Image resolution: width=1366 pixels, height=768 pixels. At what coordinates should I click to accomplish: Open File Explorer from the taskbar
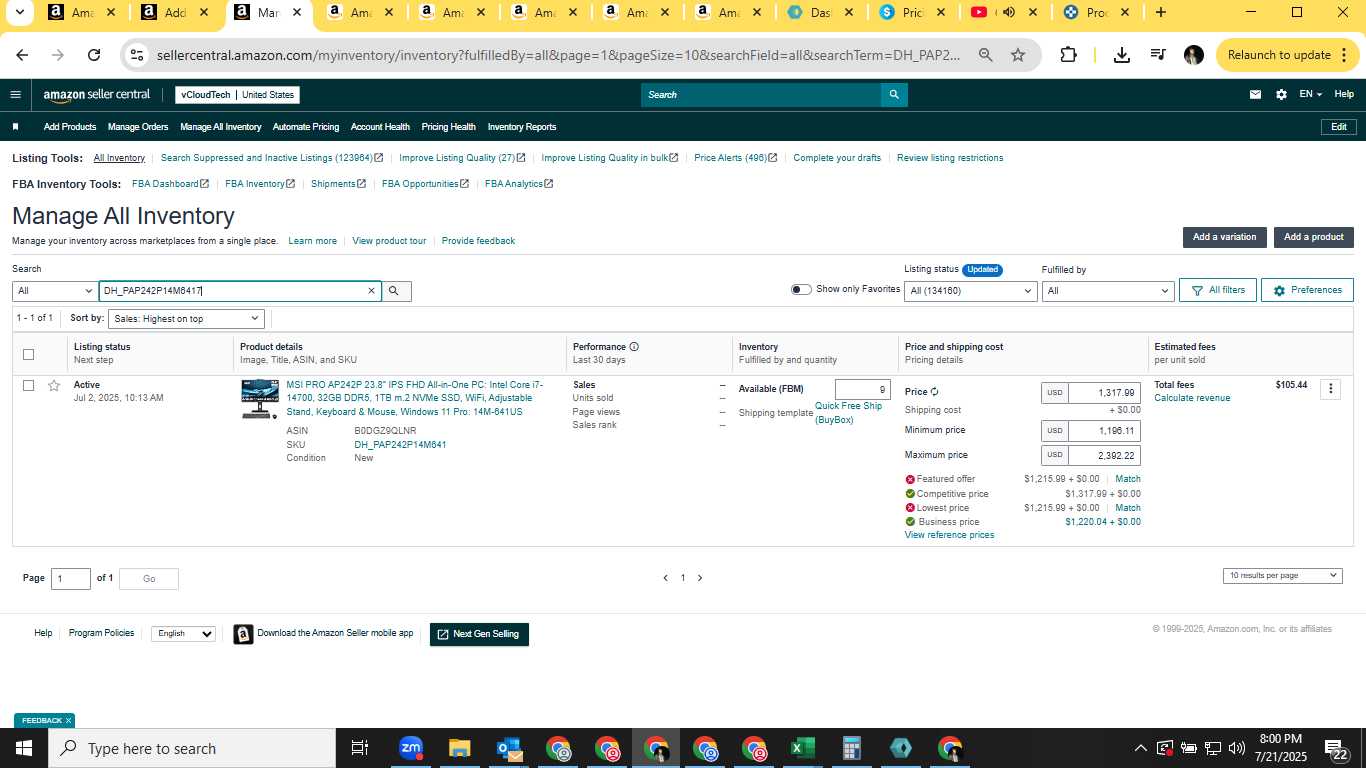click(x=460, y=748)
